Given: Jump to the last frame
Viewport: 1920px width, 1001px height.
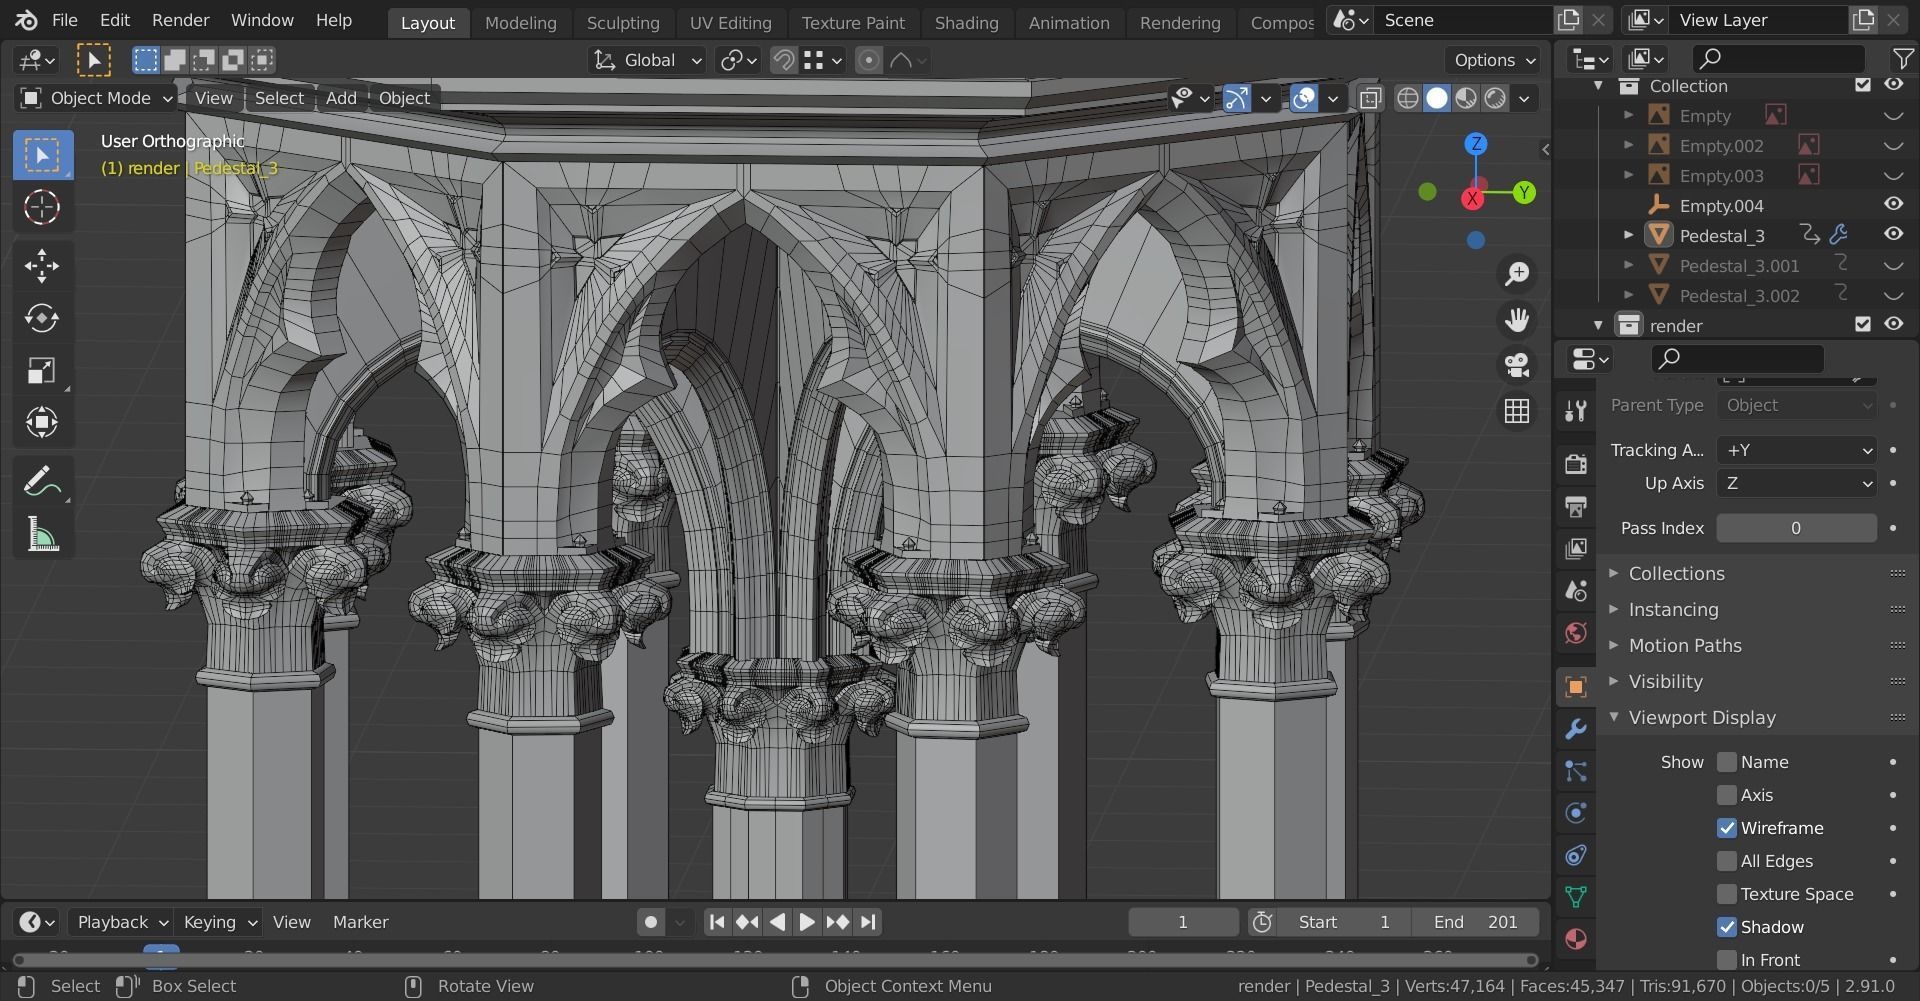Looking at the screenshot, I should pos(868,922).
